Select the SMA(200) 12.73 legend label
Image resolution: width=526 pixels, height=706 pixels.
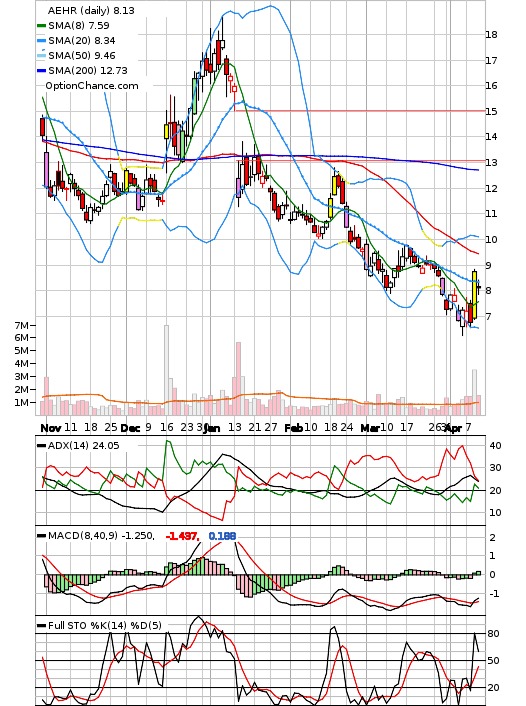(x=88, y=70)
